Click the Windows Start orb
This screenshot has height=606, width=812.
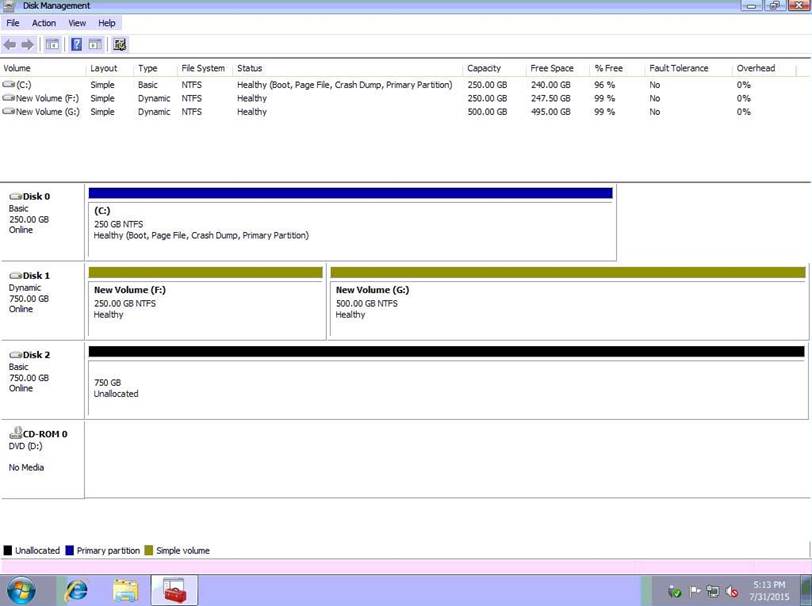pos(21,591)
